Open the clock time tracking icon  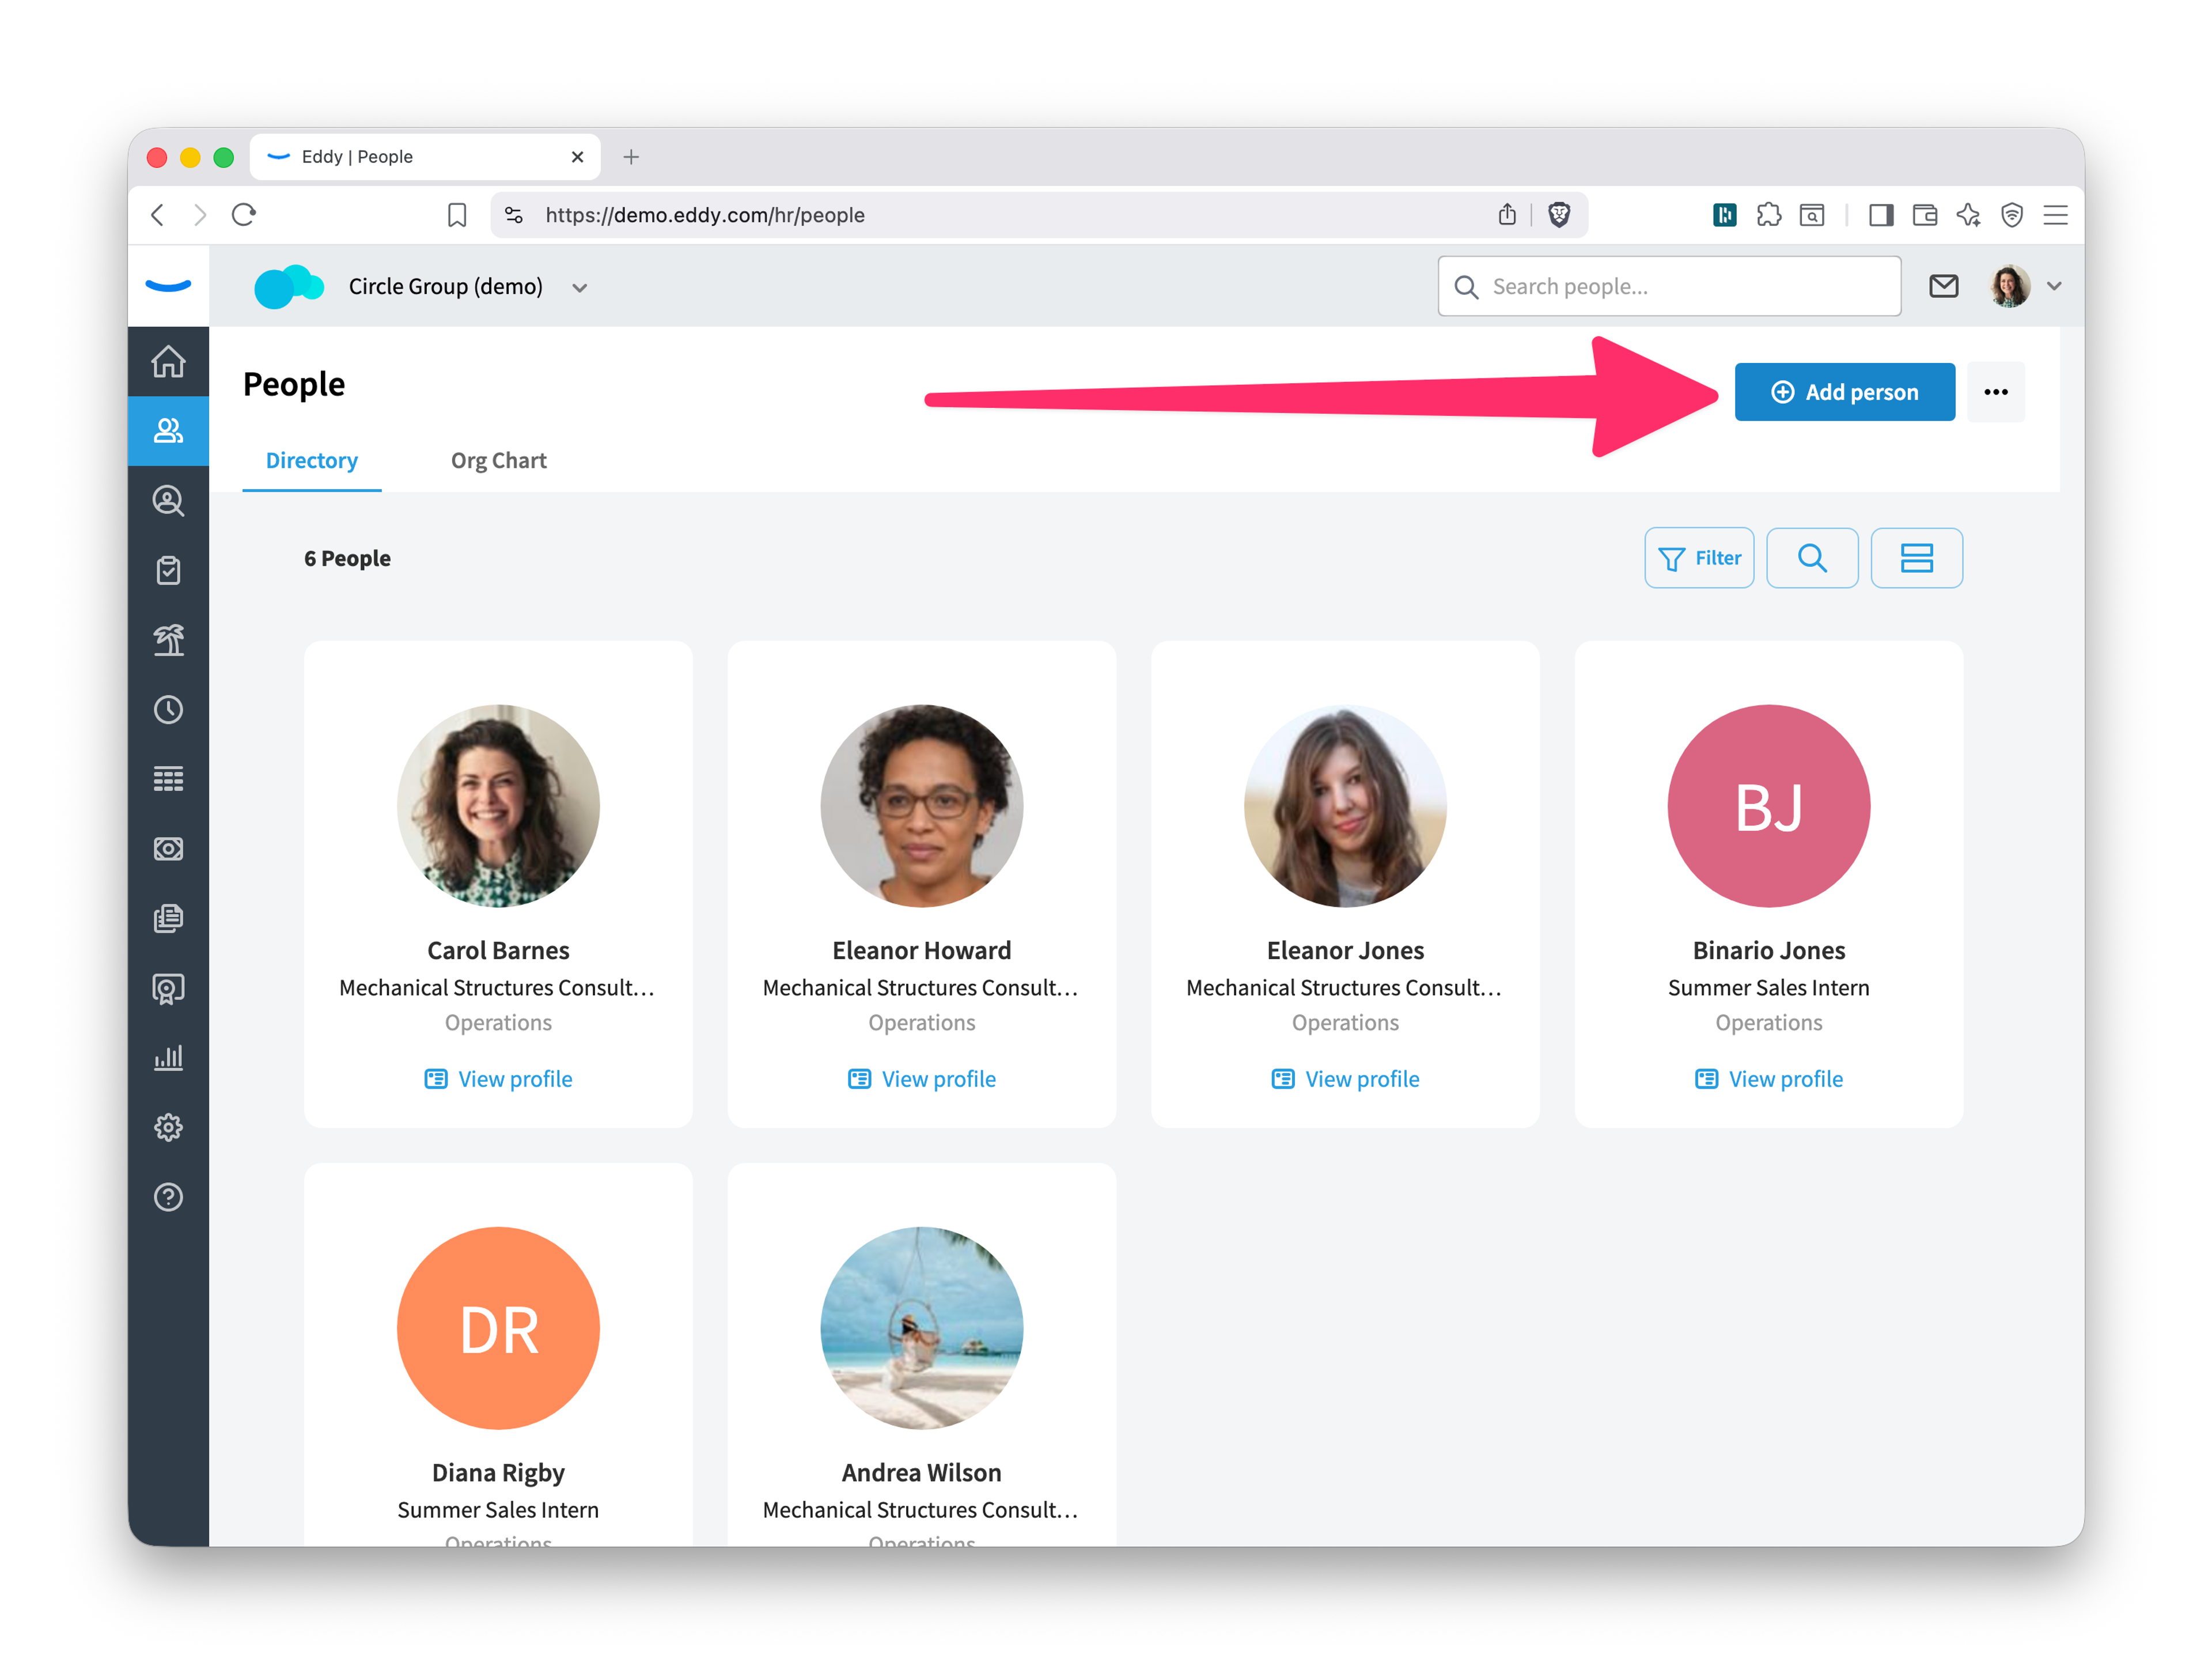[168, 710]
